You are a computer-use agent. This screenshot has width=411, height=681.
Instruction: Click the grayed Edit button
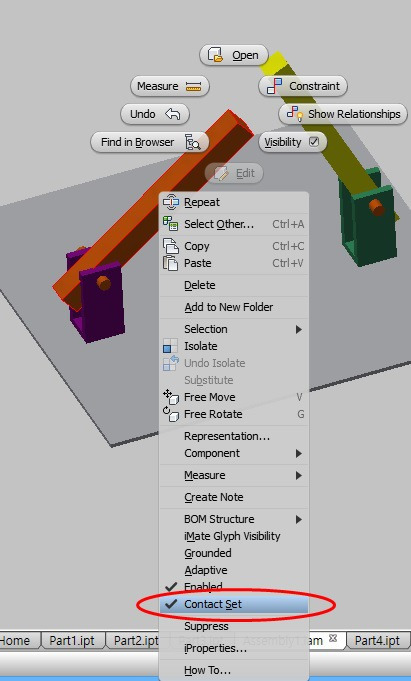click(x=234, y=173)
